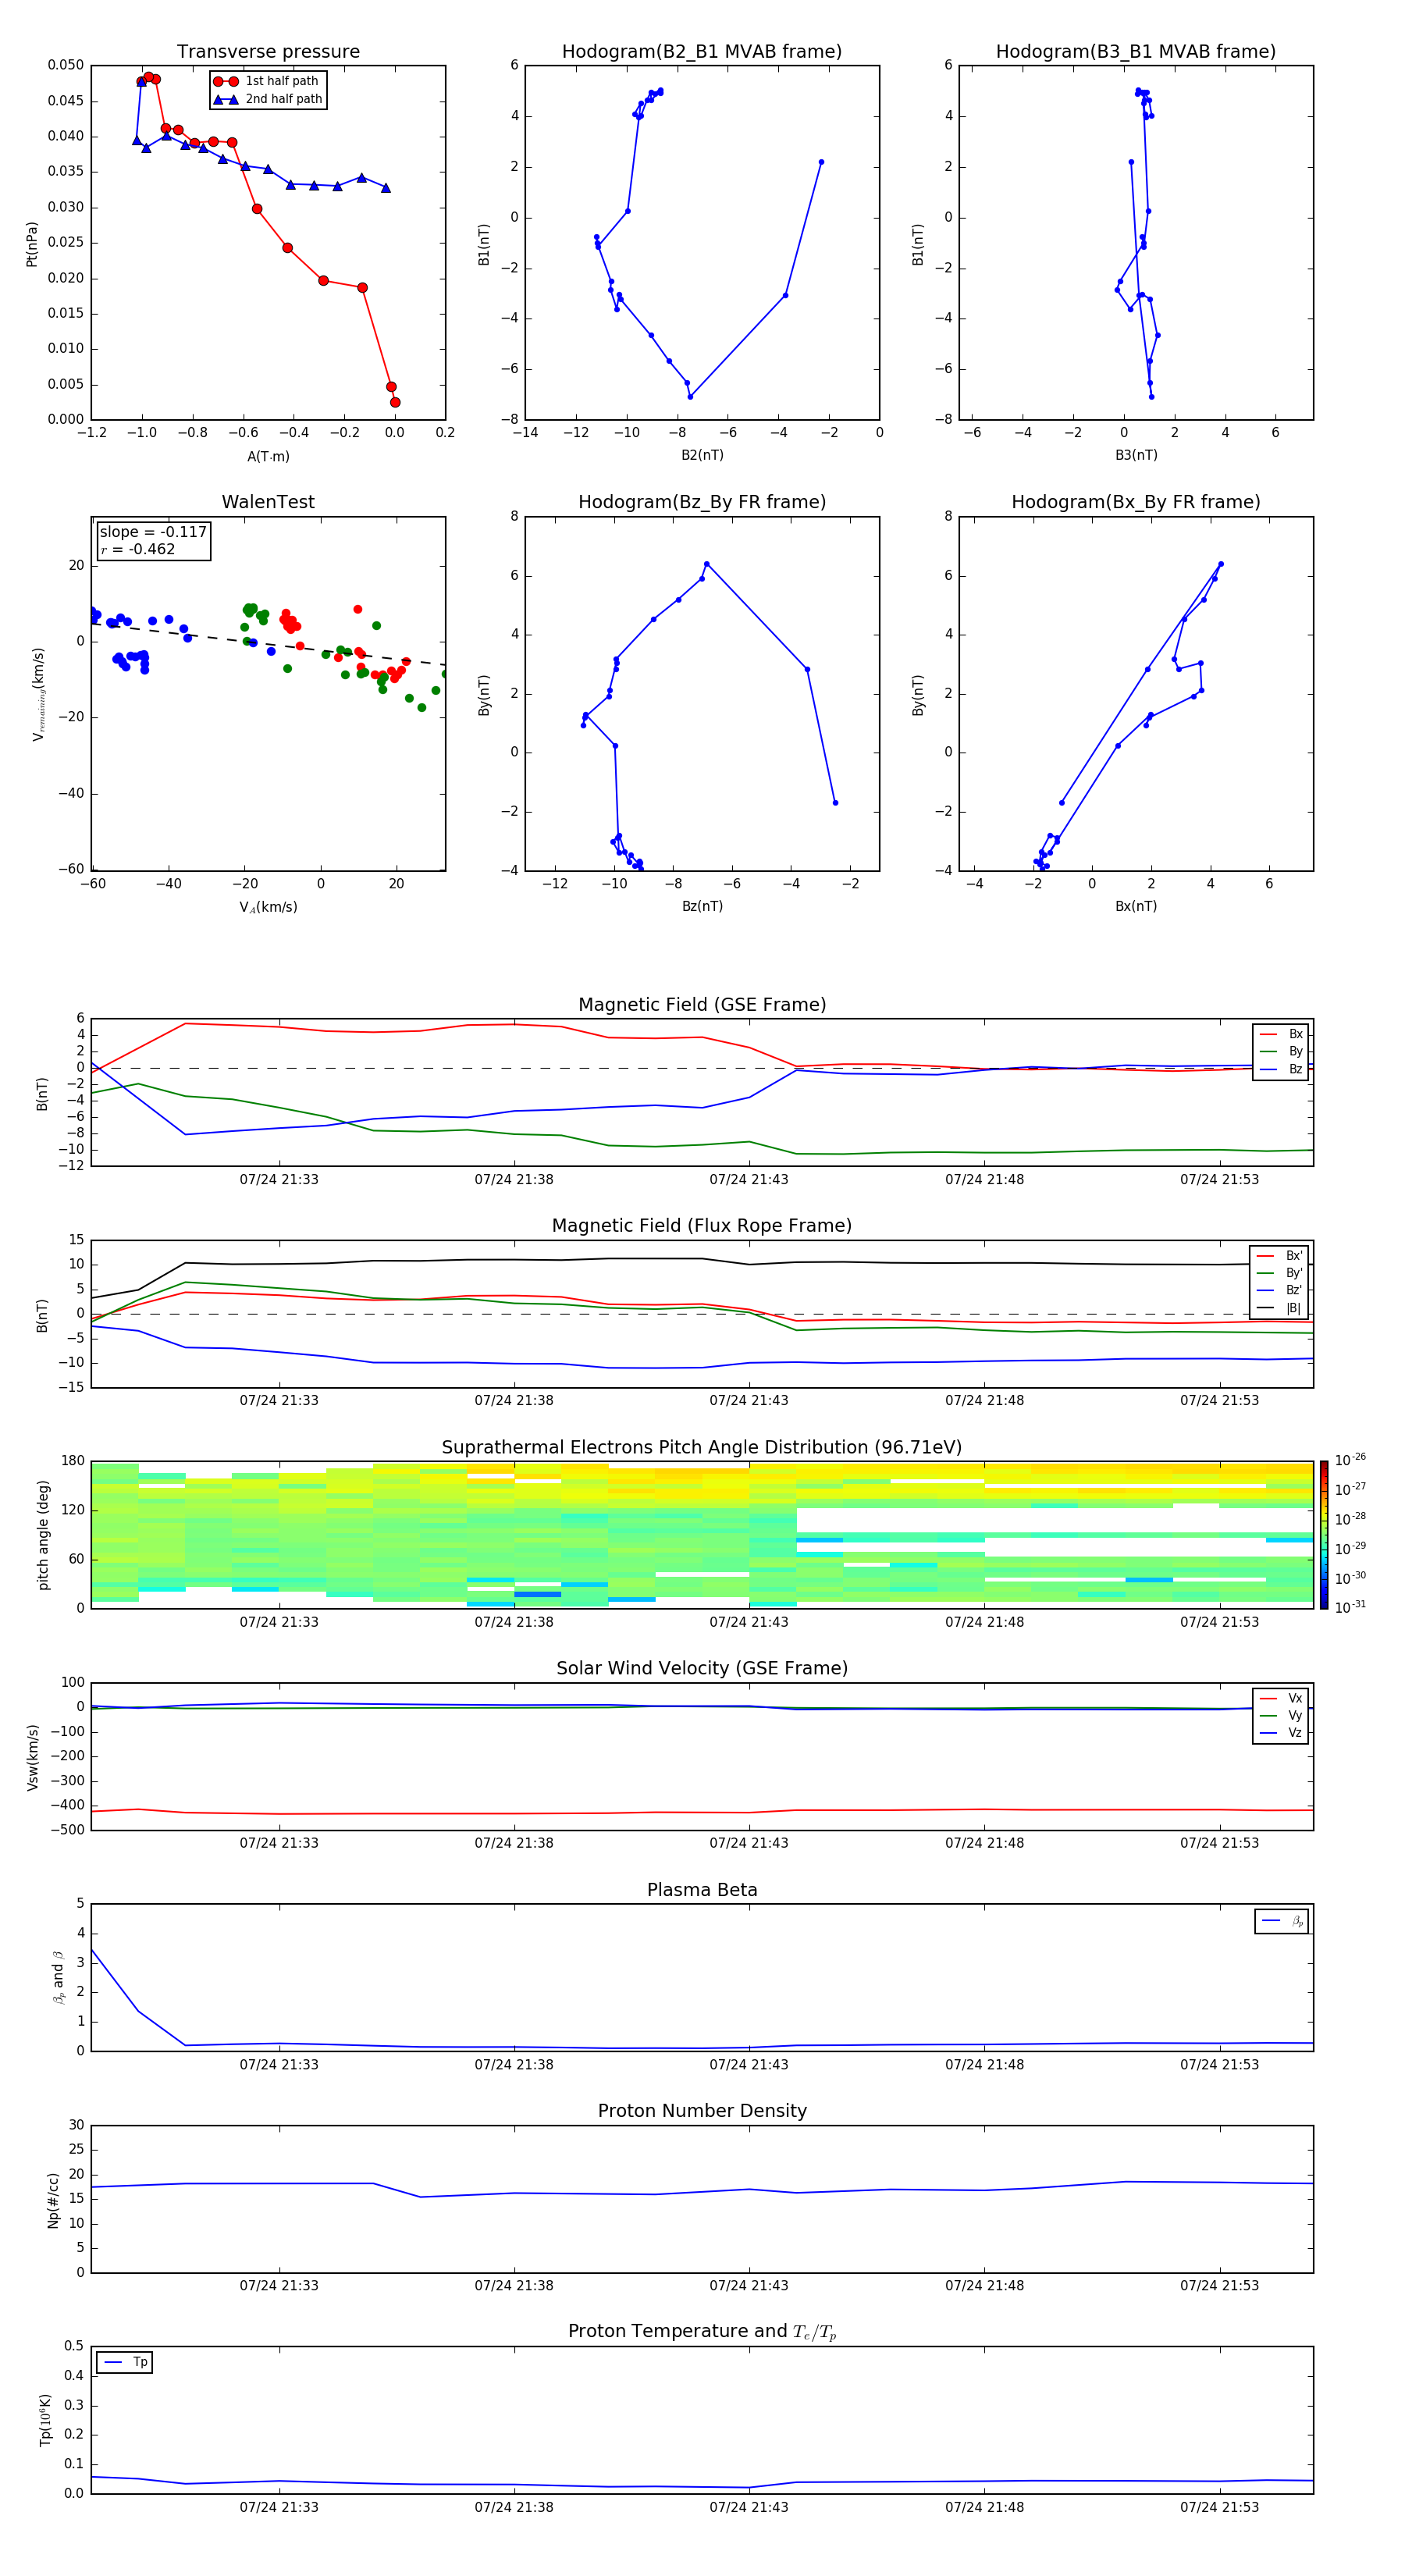
Task: Click the 'Hodogram(B3_B1 MVAB frame)' title
Action: 1136,51
